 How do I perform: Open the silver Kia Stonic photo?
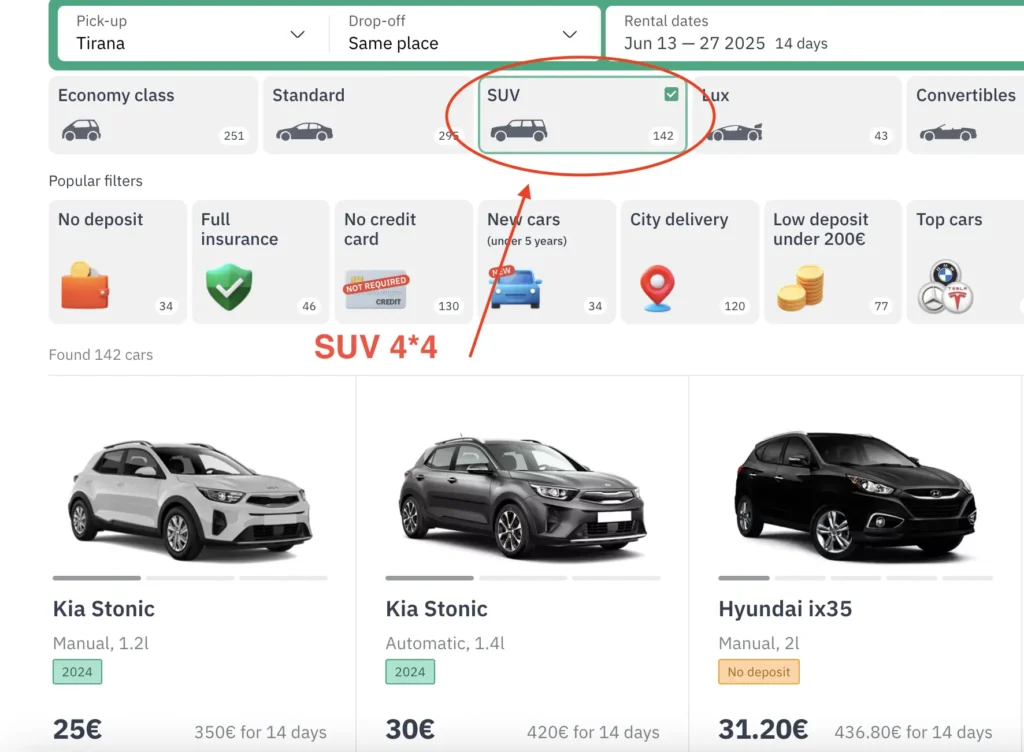190,499
